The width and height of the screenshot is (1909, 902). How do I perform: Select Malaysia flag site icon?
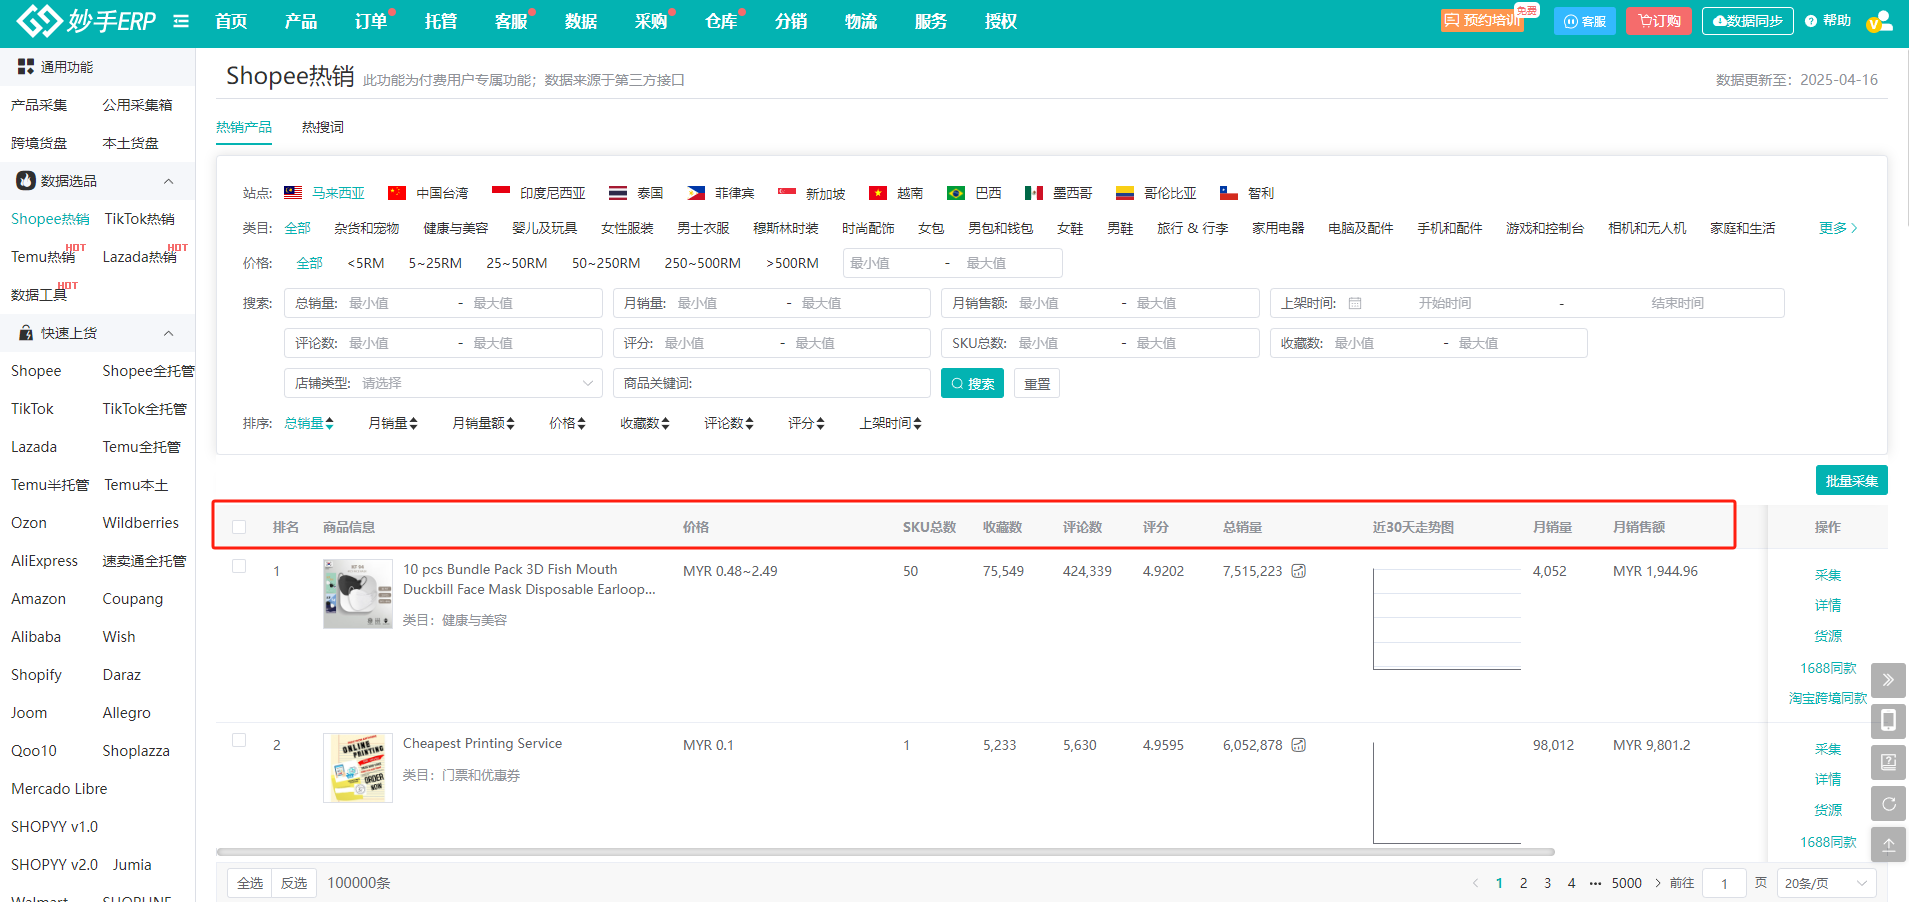tap(293, 192)
